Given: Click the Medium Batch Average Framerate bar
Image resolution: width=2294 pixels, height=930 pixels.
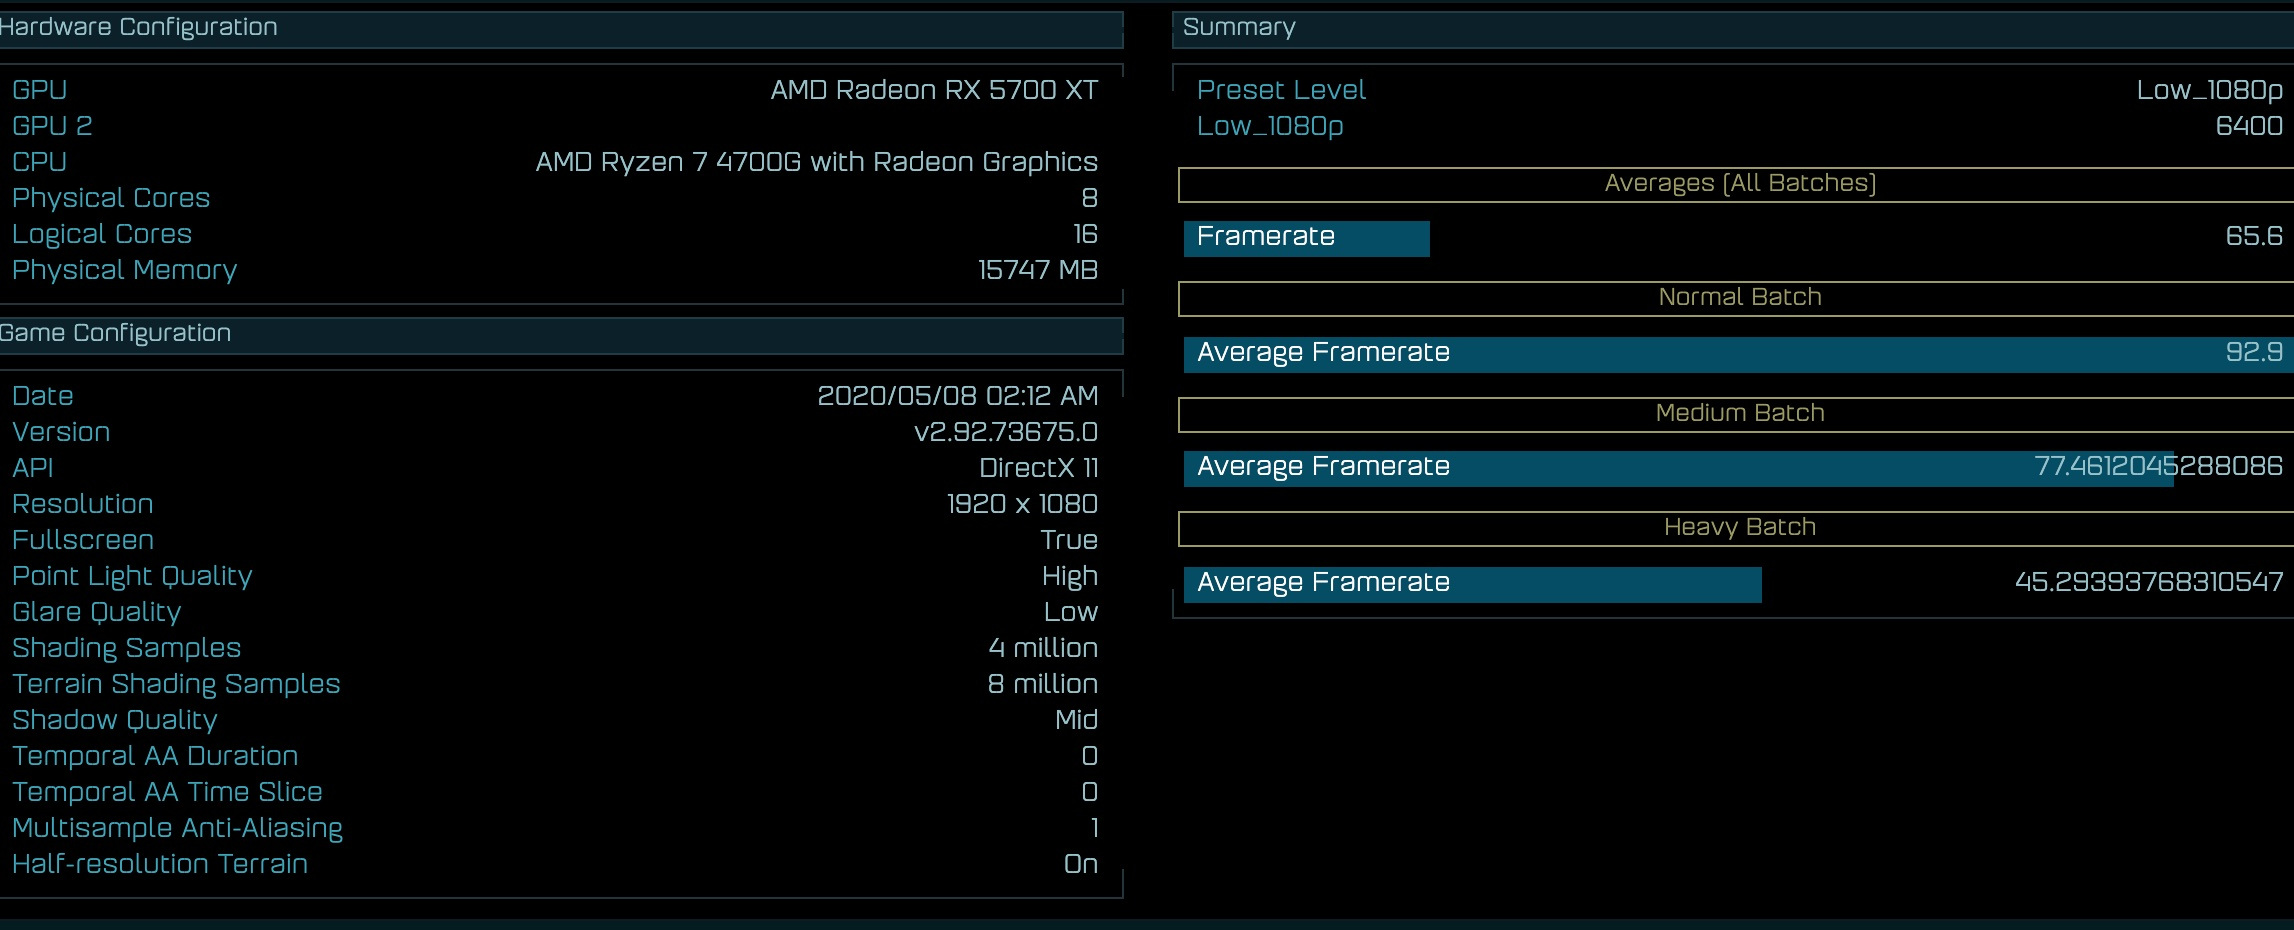Looking at the screenshot, I should click(1679, 468).
